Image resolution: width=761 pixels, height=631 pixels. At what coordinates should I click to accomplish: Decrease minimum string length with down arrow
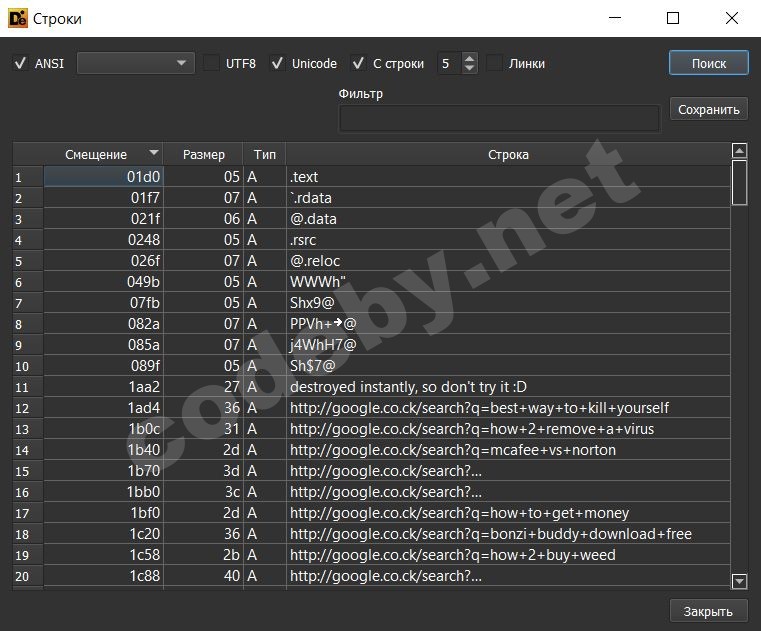click(469, 68)
